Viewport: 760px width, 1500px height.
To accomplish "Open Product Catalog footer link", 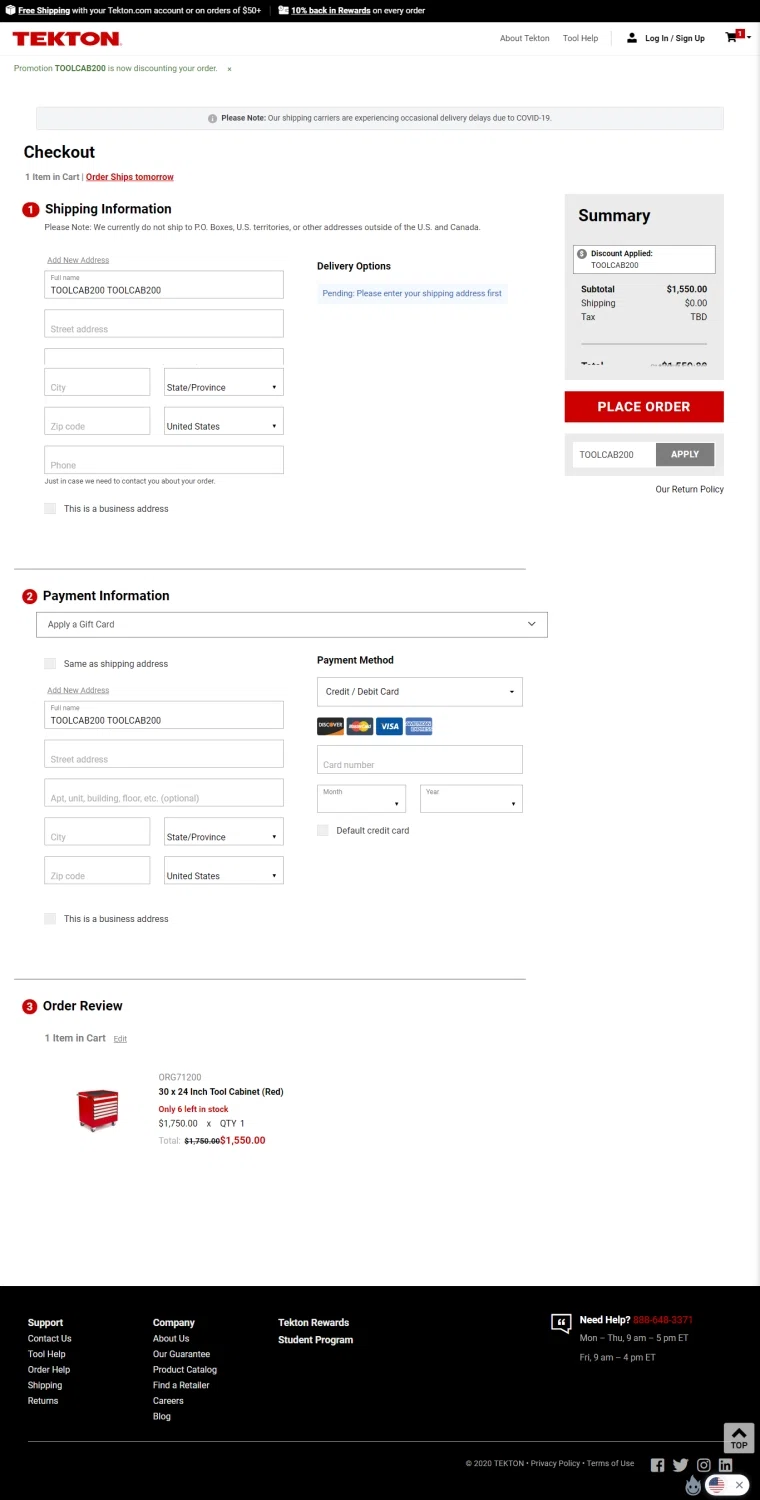I will tap(185, 1369).
